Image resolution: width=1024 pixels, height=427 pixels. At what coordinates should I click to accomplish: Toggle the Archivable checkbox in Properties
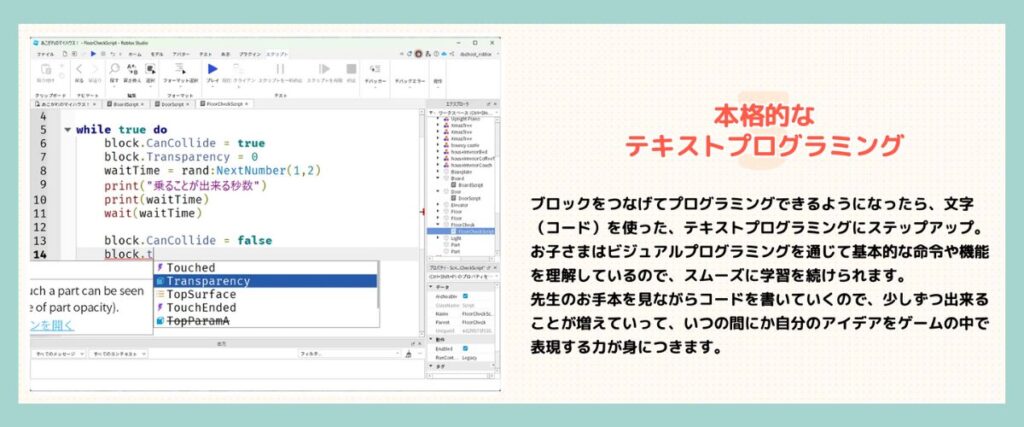[x=466, y=296]
